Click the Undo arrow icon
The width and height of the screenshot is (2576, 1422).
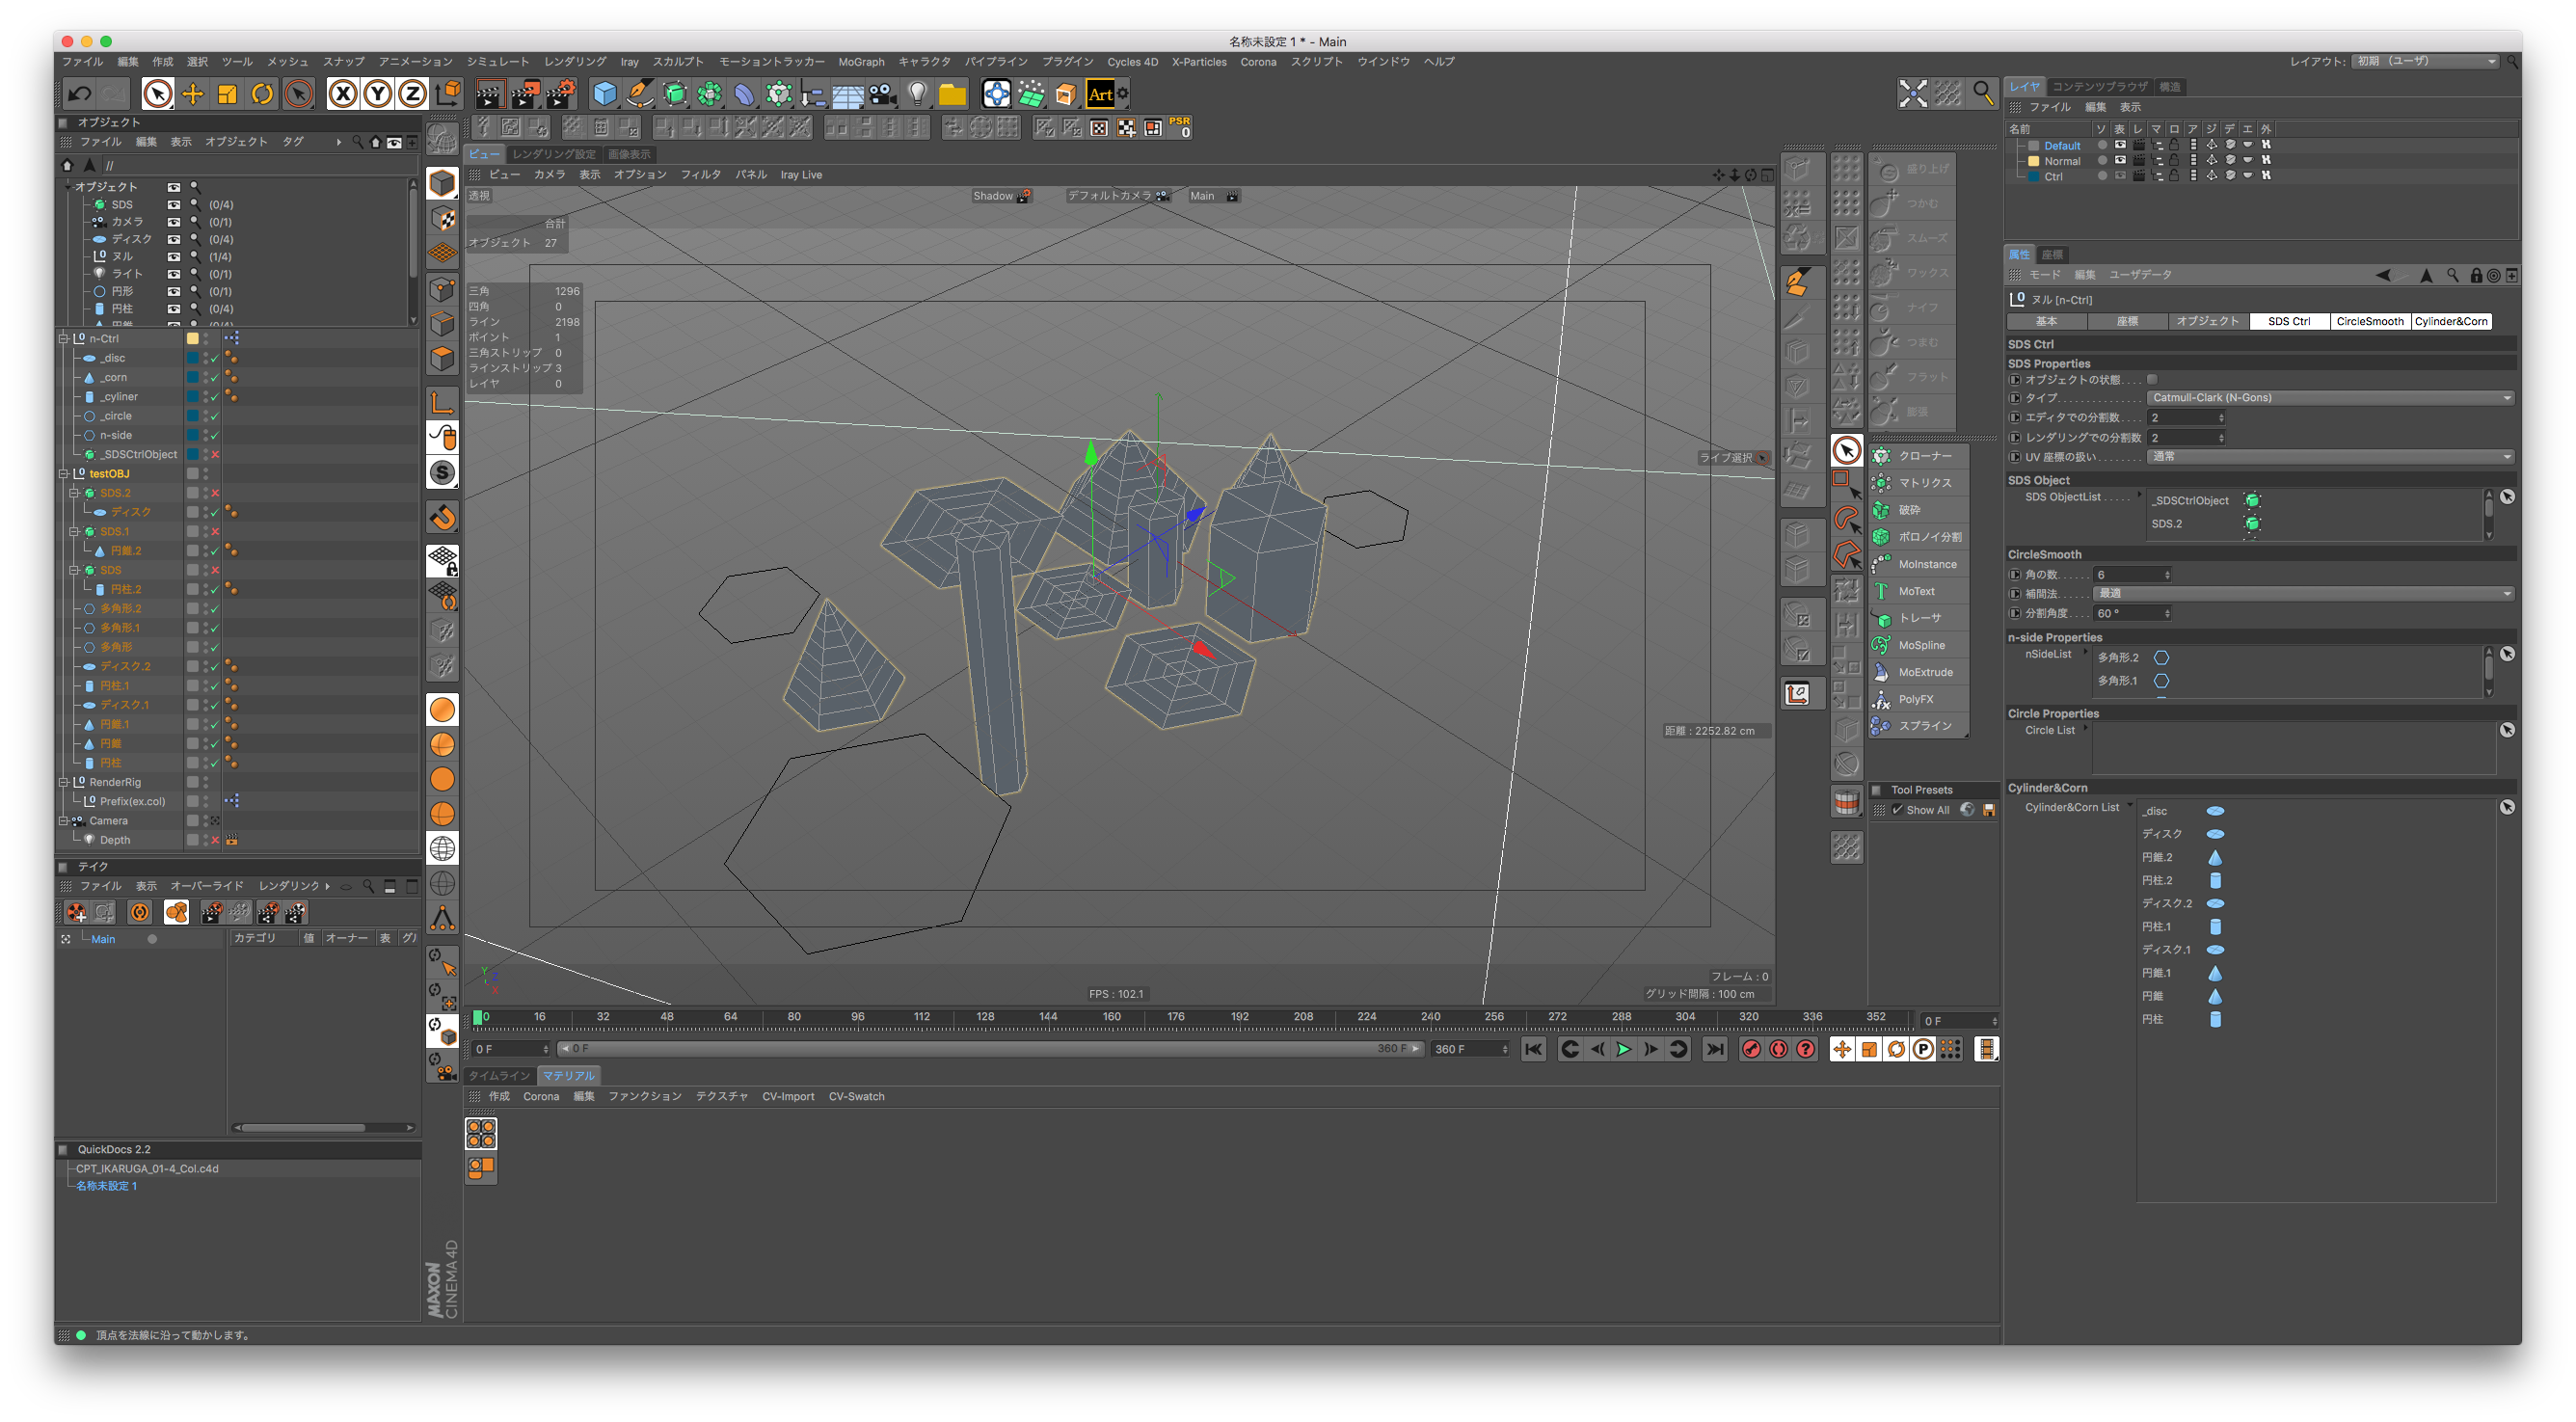coord(79,94)
